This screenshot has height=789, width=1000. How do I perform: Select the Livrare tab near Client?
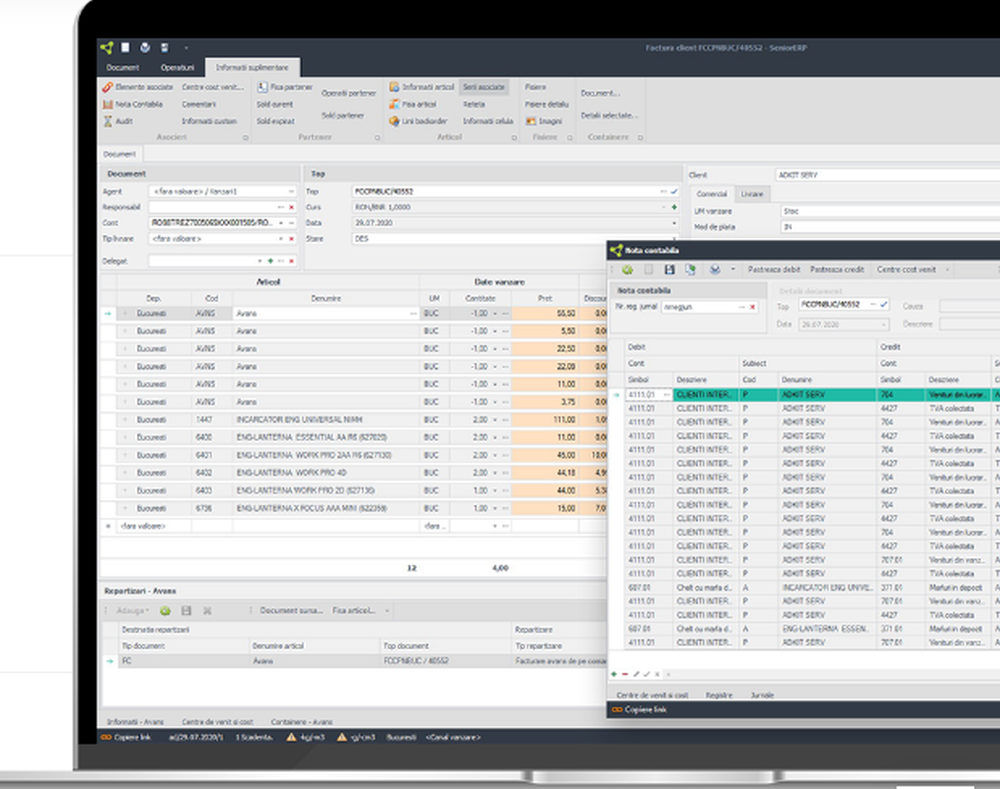(x=752, y=193)
